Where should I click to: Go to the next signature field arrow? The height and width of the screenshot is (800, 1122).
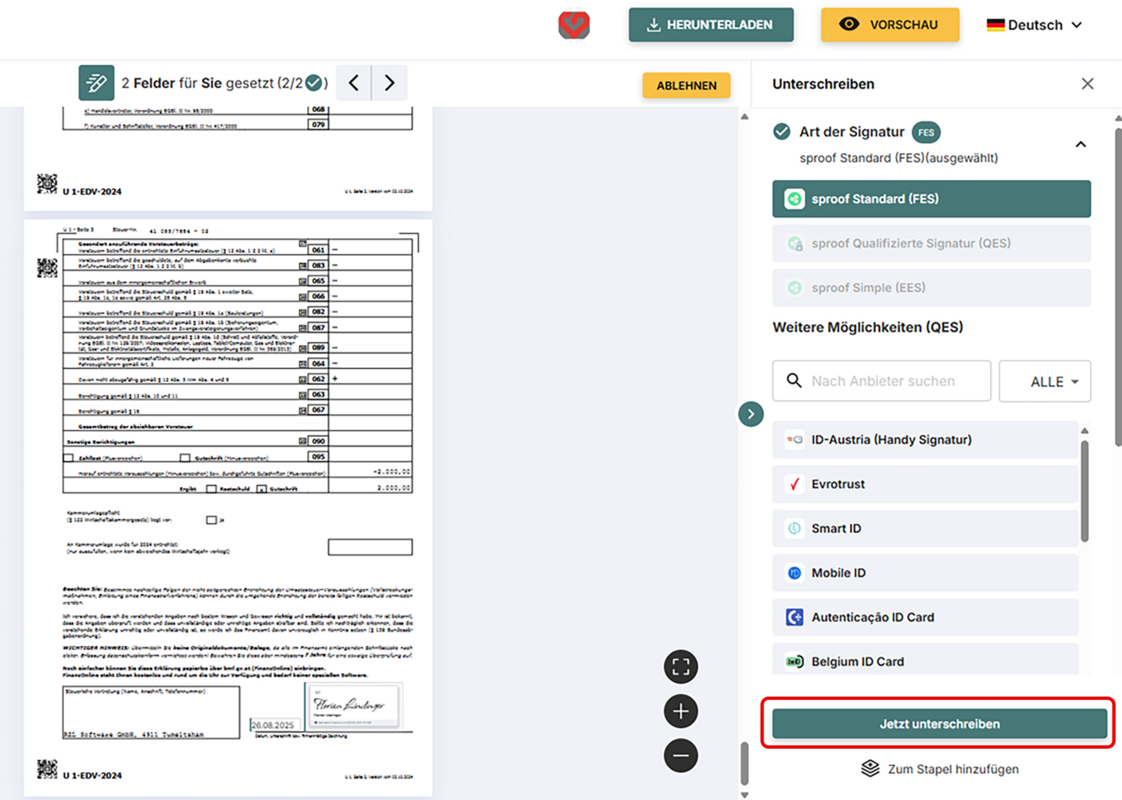(390, 83)
